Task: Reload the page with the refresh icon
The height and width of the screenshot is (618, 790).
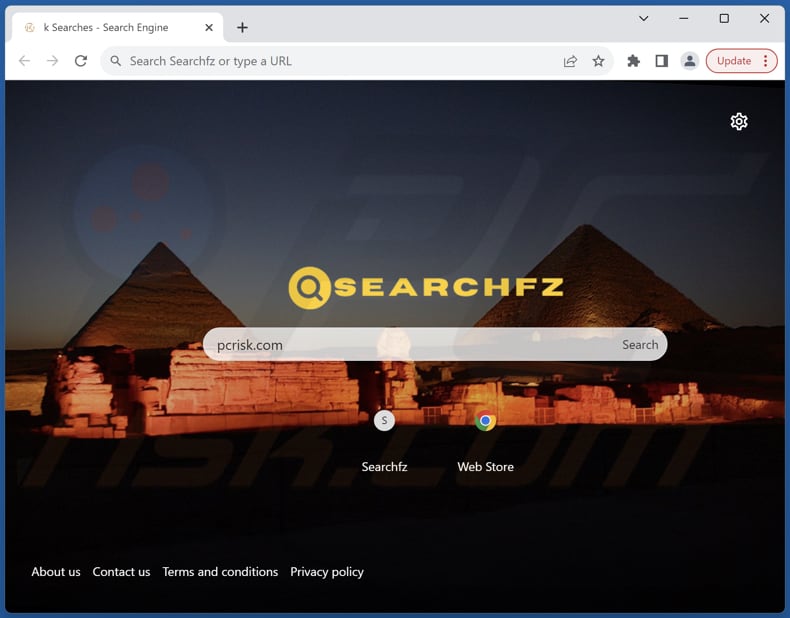Action: (81, 61)
